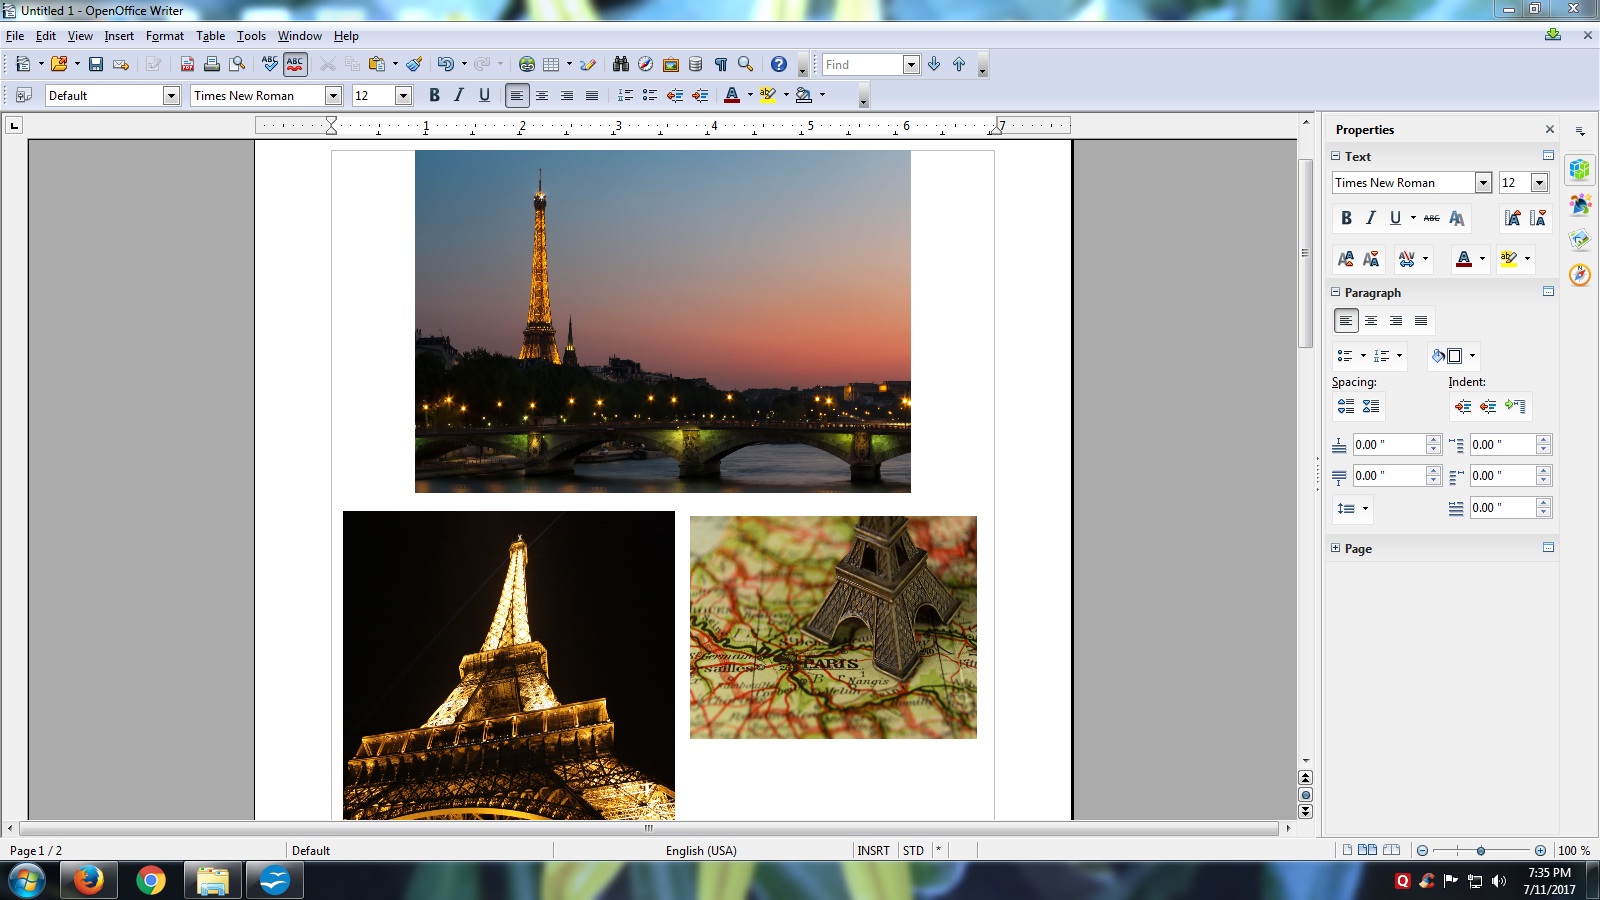The height and width of the screenshot is (900, 1600).
Task: Toggle Bold in formatting toolbar
Action: click(434, 95)
